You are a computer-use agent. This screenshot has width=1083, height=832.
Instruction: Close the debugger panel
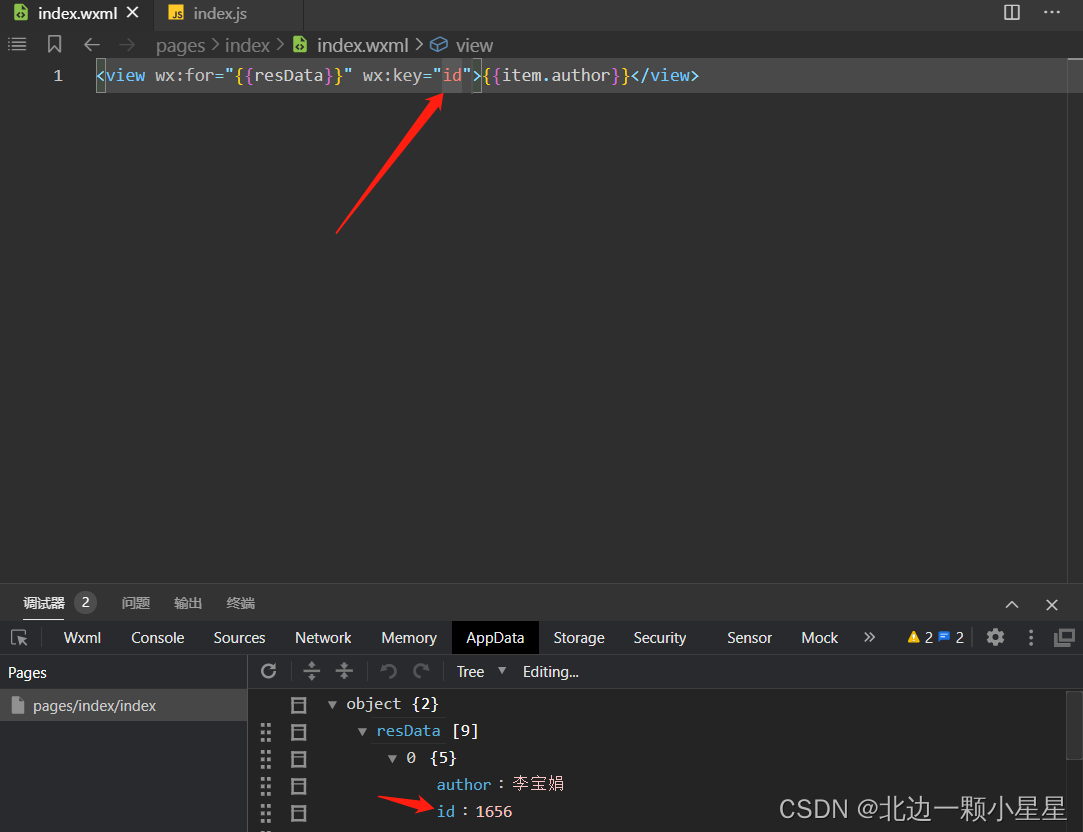pos(1052,605)
